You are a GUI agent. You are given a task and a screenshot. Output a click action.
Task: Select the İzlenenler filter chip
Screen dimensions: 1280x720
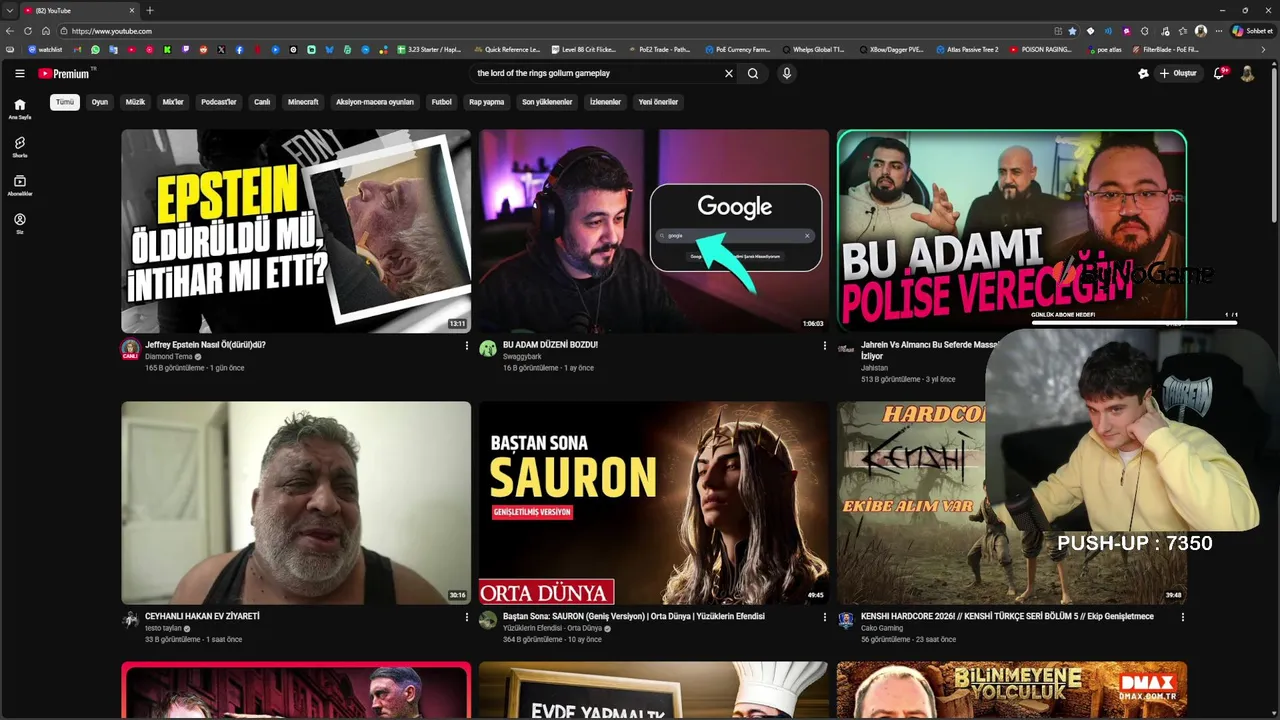pyautogui.click(x=605, y=102)
